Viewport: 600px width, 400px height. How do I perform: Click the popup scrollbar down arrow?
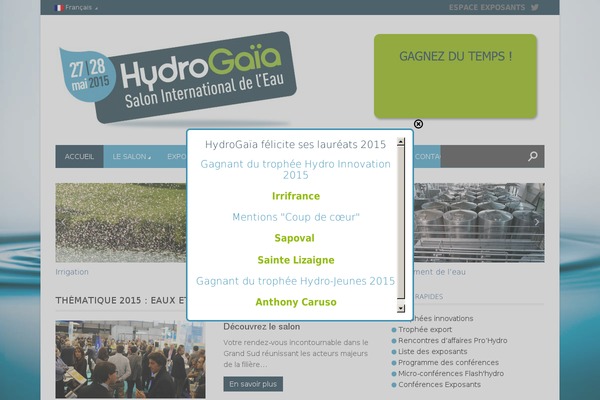(401, 308)
